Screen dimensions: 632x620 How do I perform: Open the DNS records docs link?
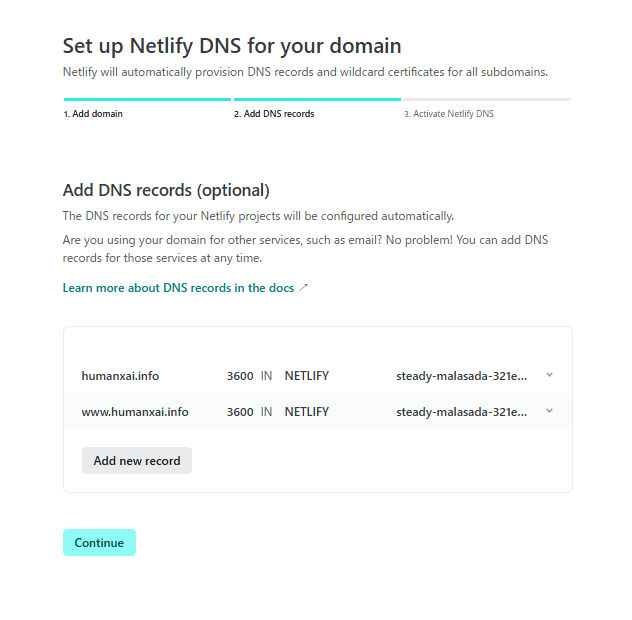click(x=178, y=288)
